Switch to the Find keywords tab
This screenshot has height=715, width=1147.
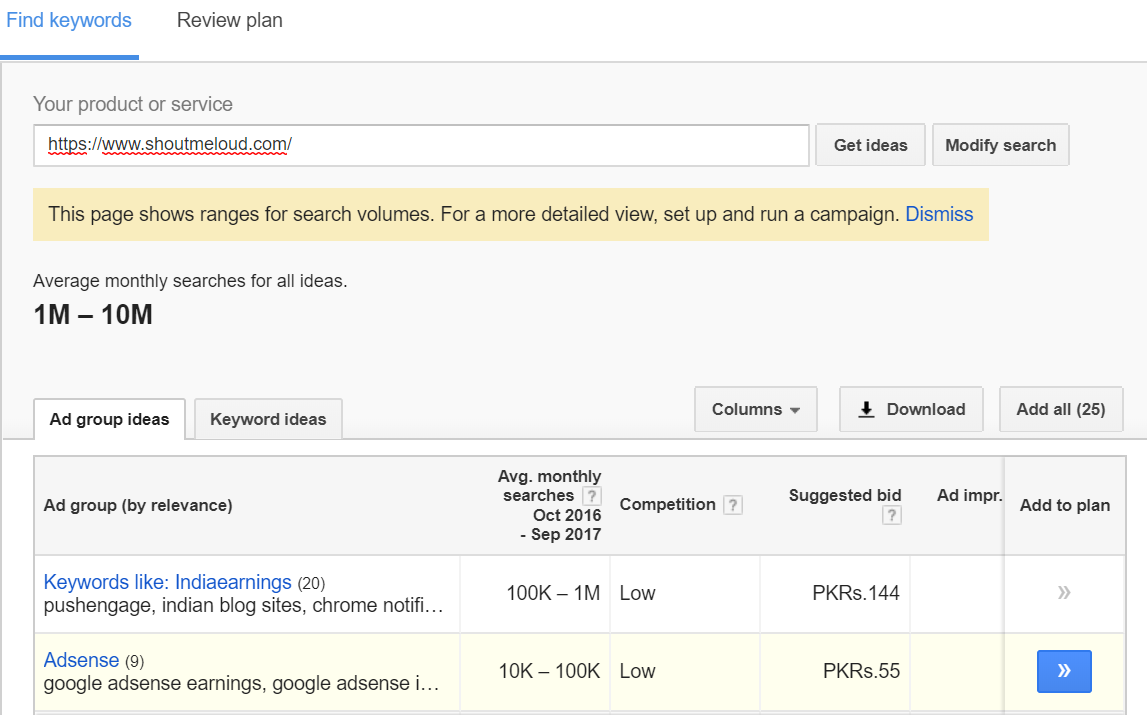[x=69, y=20]
